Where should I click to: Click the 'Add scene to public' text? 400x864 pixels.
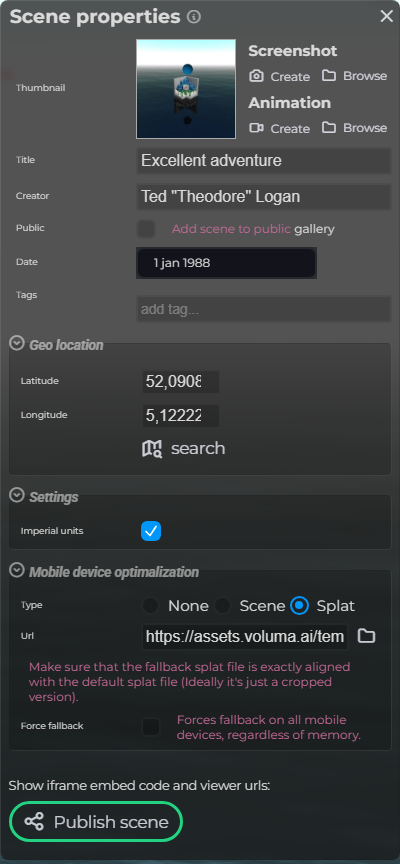click(231, 229)
